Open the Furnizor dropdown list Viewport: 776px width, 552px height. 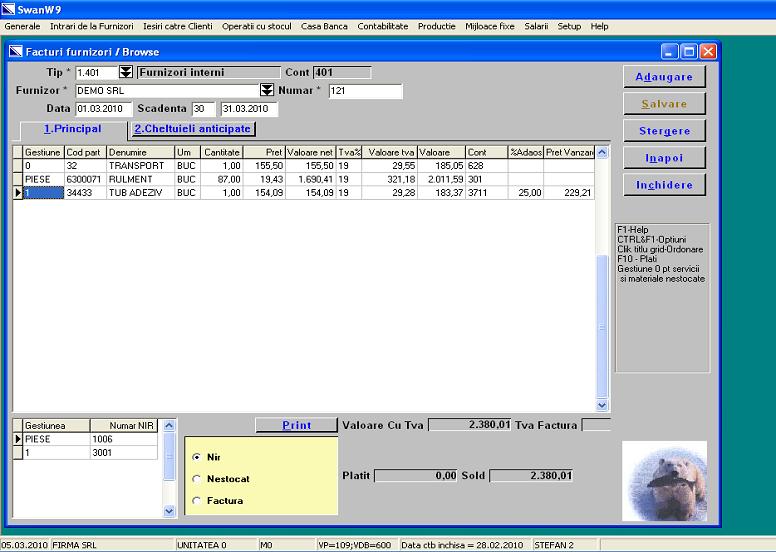[267, 91]
